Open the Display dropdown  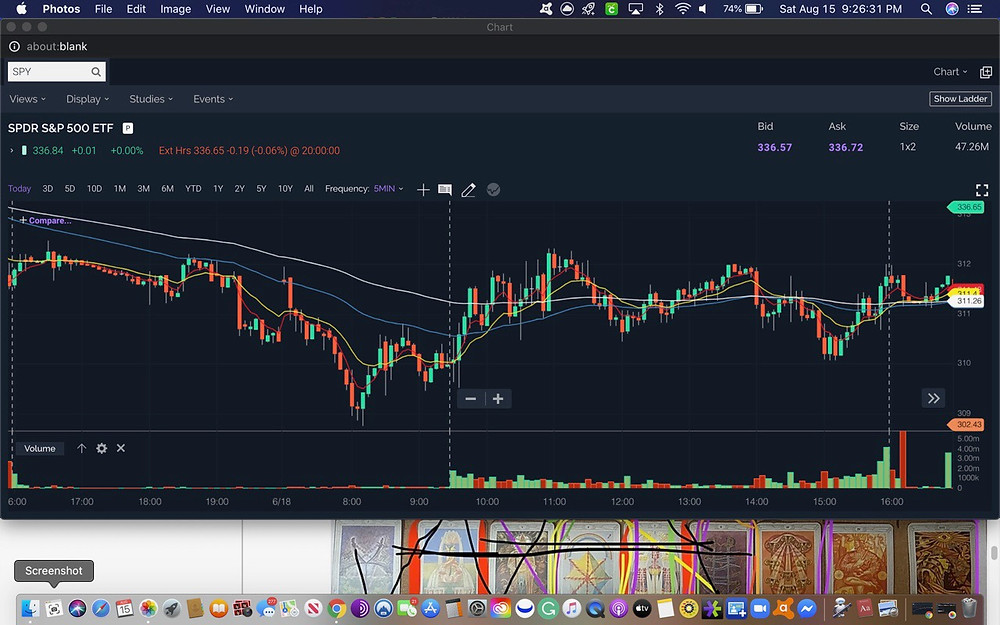tap(87, 99)
